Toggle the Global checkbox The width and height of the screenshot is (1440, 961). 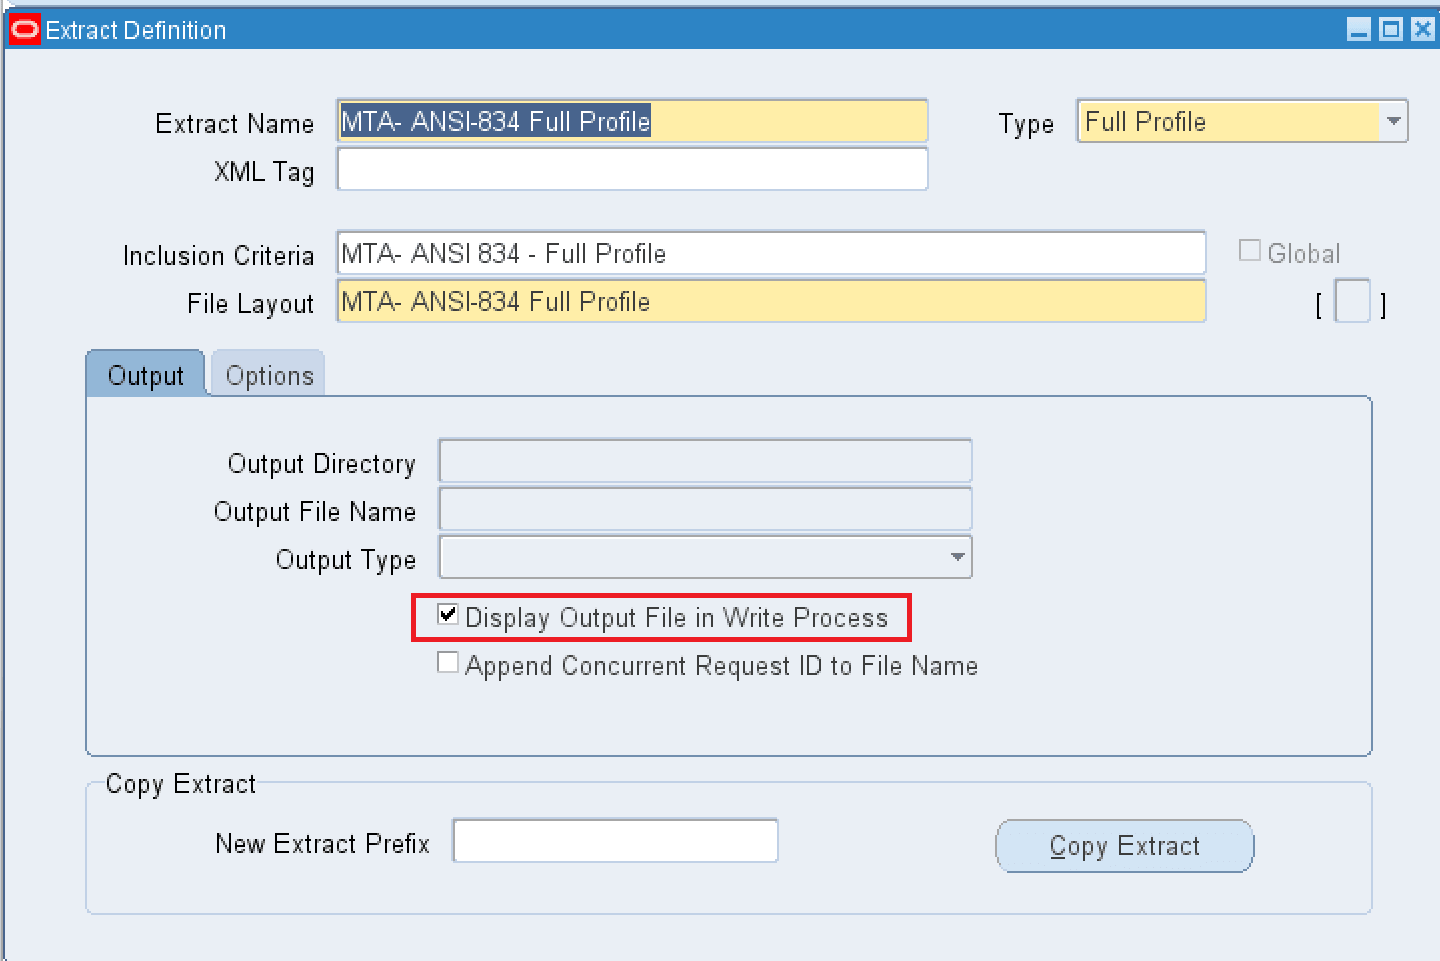1250,250
